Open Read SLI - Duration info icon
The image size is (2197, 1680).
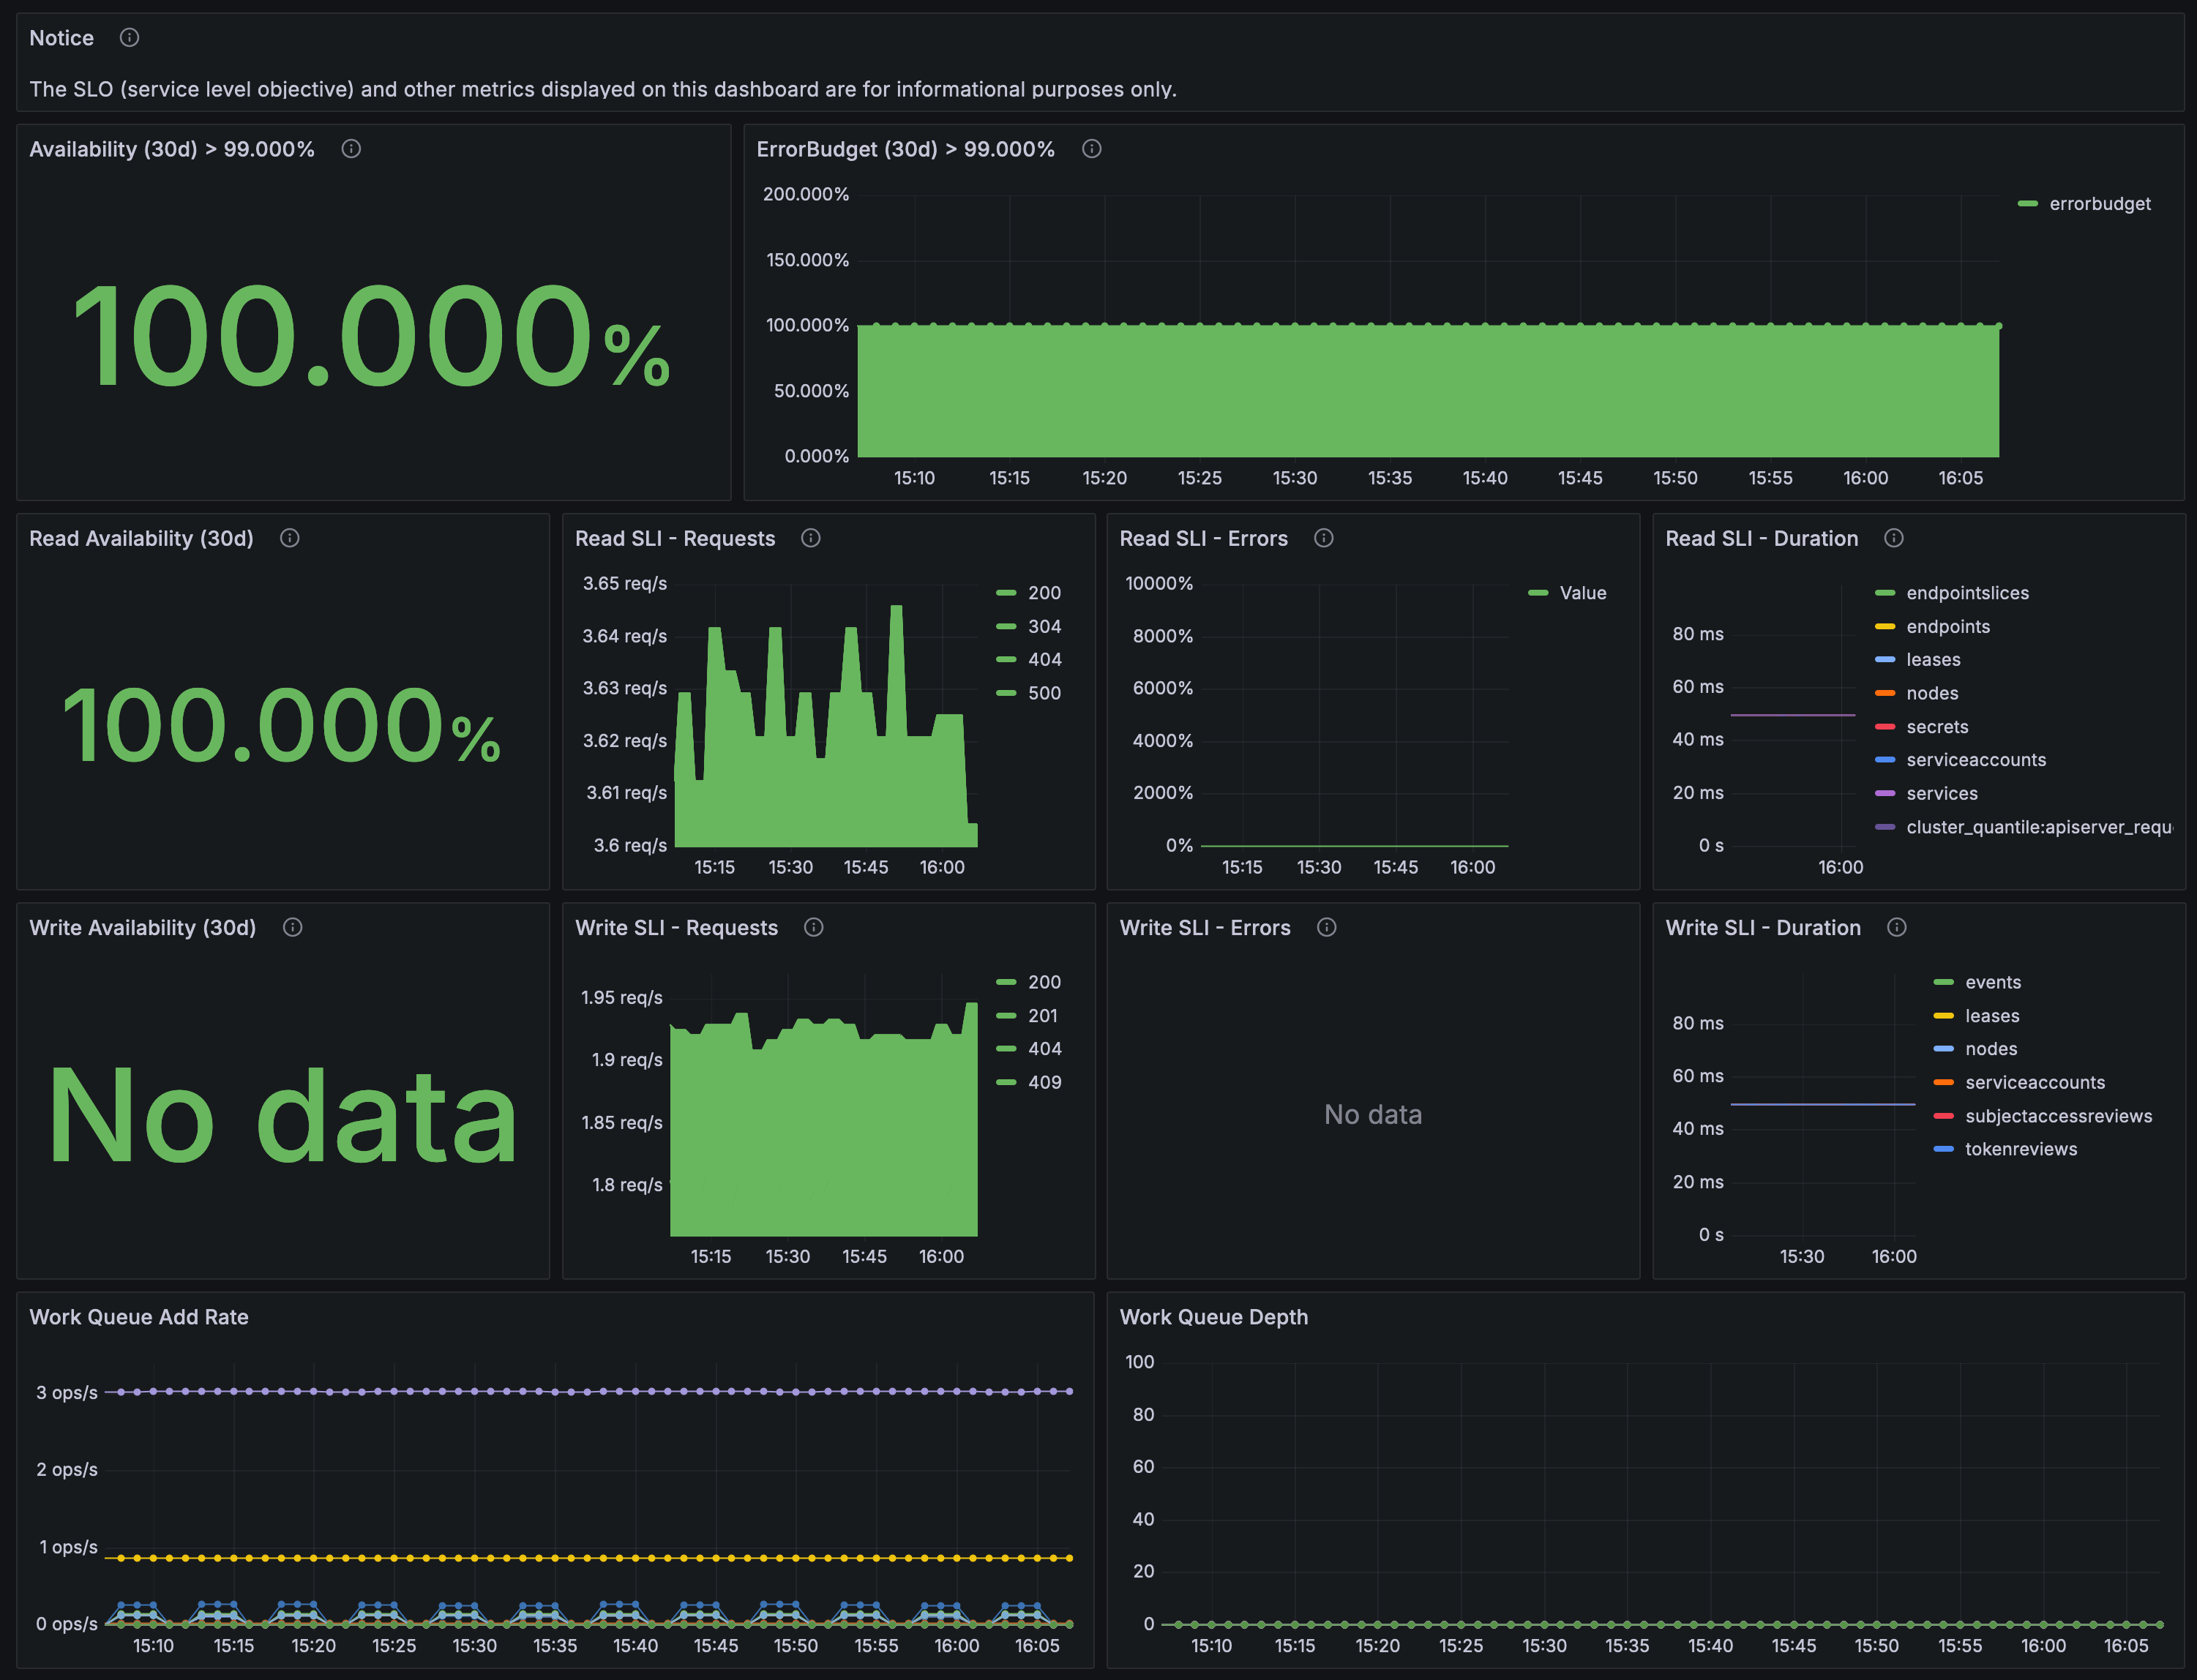[1894, 538]
